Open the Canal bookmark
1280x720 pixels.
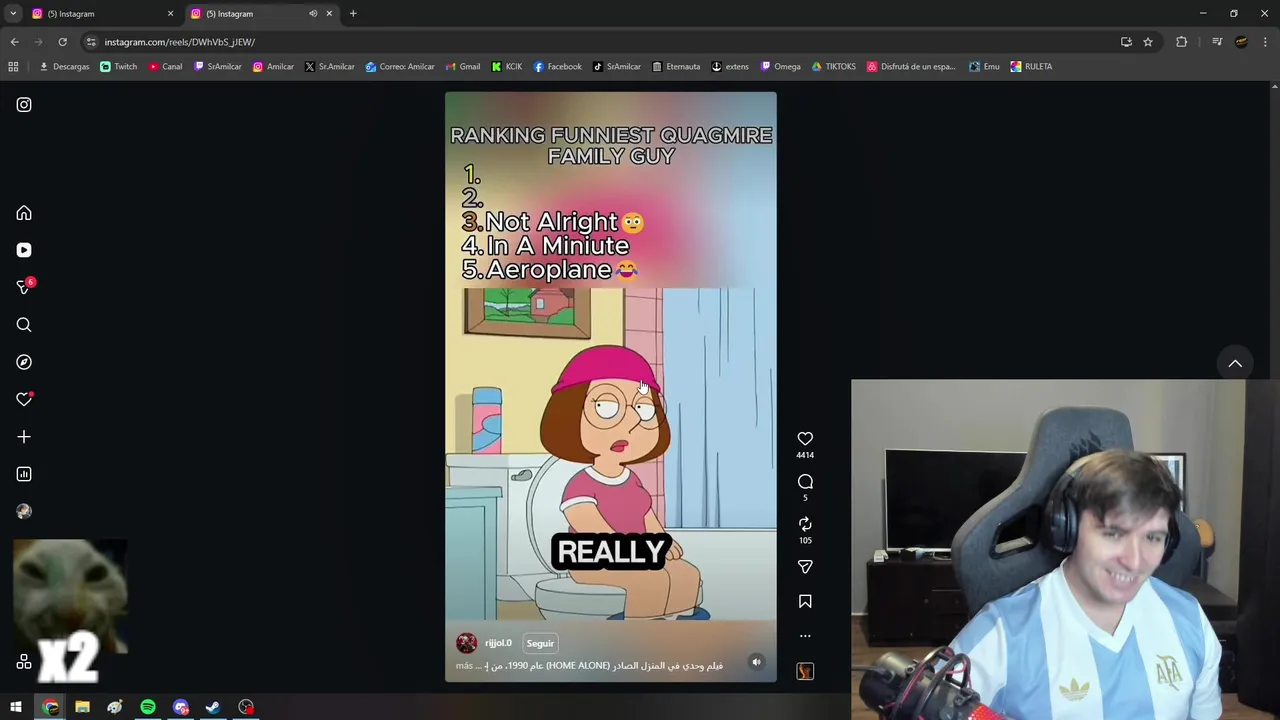click(165, 67)
